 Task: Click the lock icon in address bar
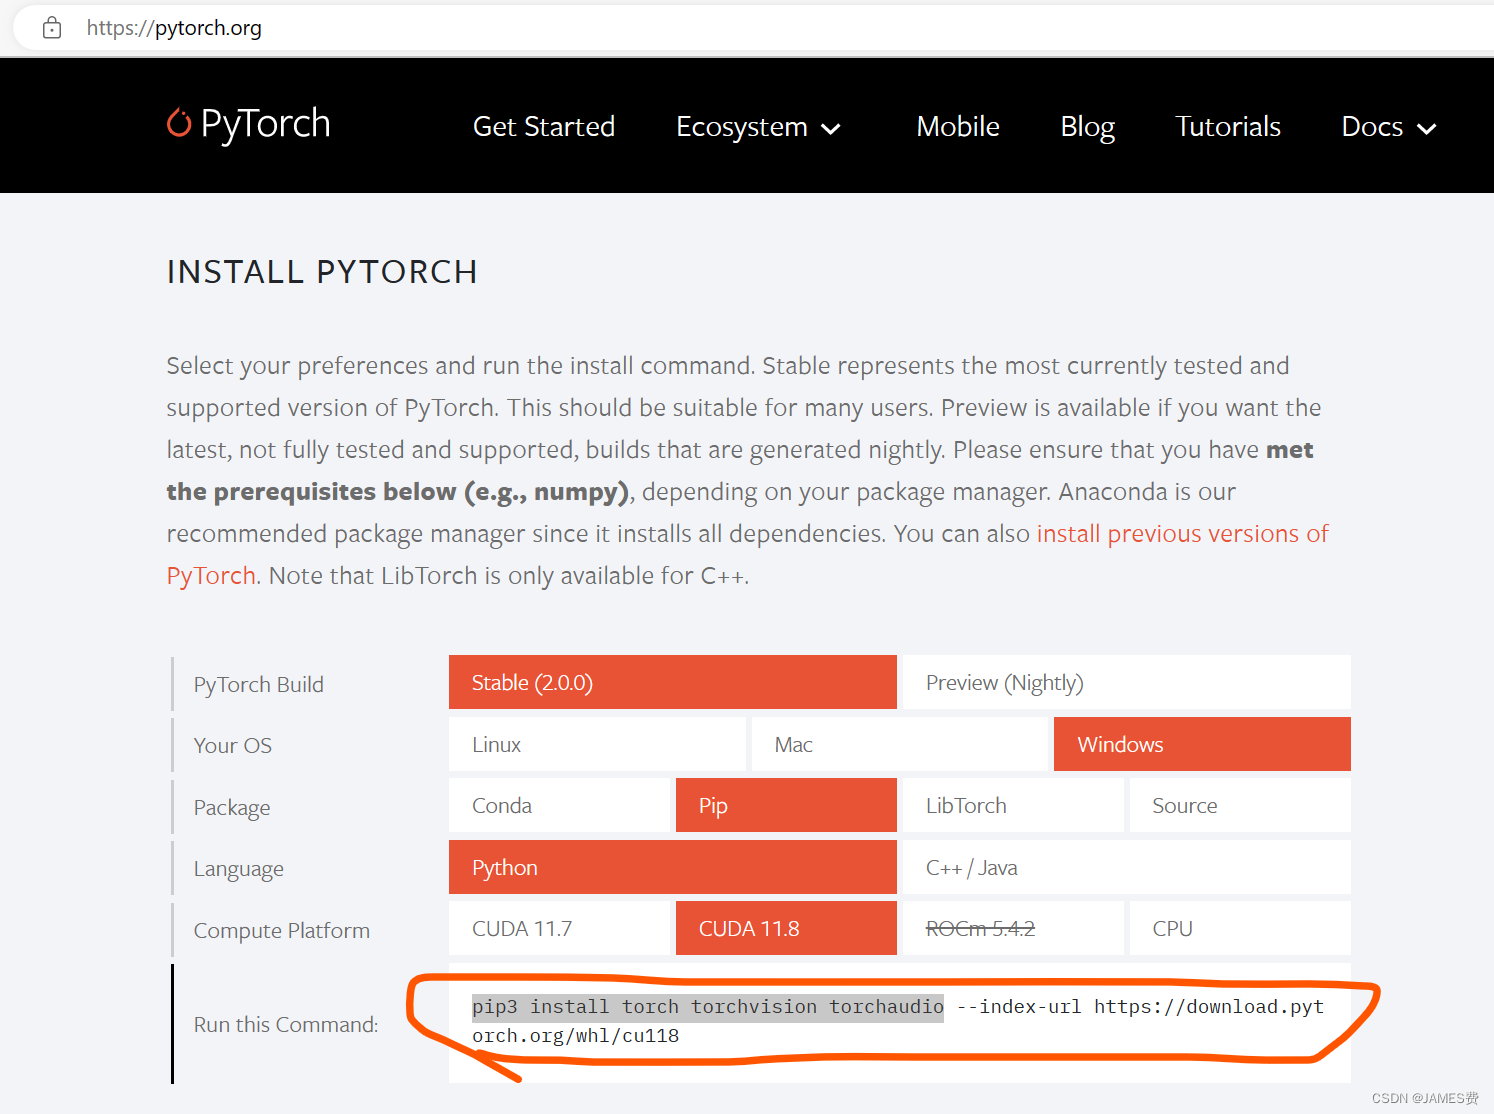(52, 28)
